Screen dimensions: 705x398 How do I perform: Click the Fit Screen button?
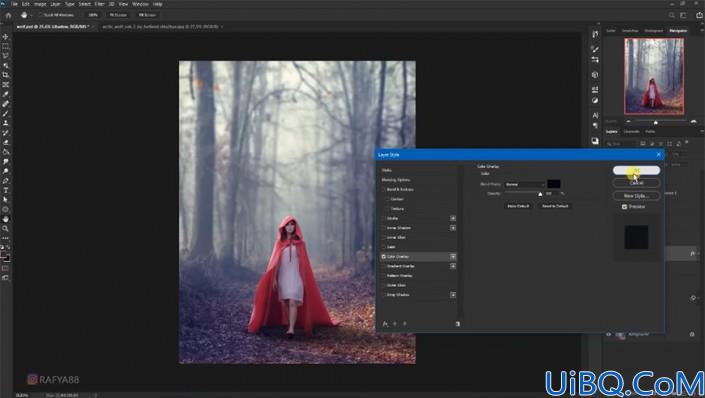click(x=118, y=15)
